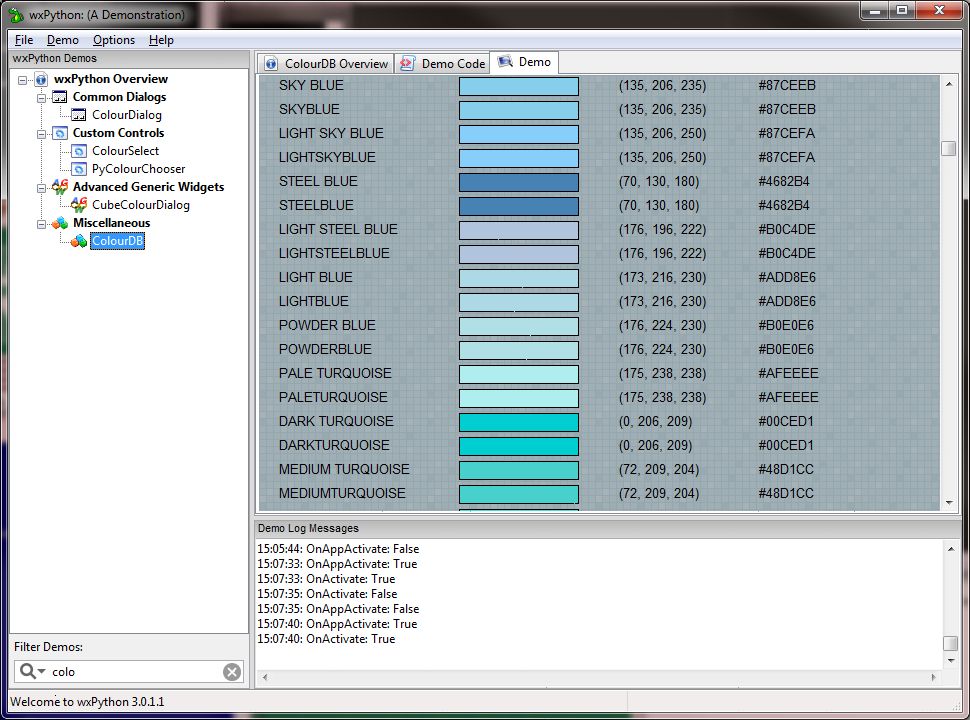
Task: Click the Filter Demos search input field
Action: [129, 672]
